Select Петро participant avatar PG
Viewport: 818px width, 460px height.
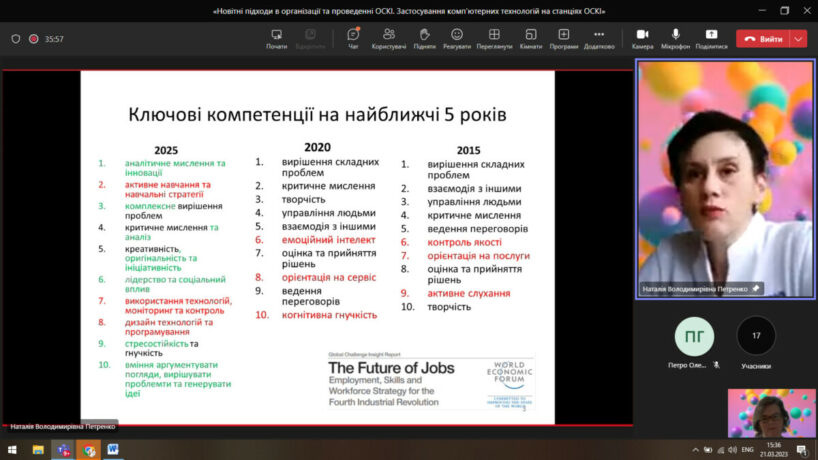694,336
